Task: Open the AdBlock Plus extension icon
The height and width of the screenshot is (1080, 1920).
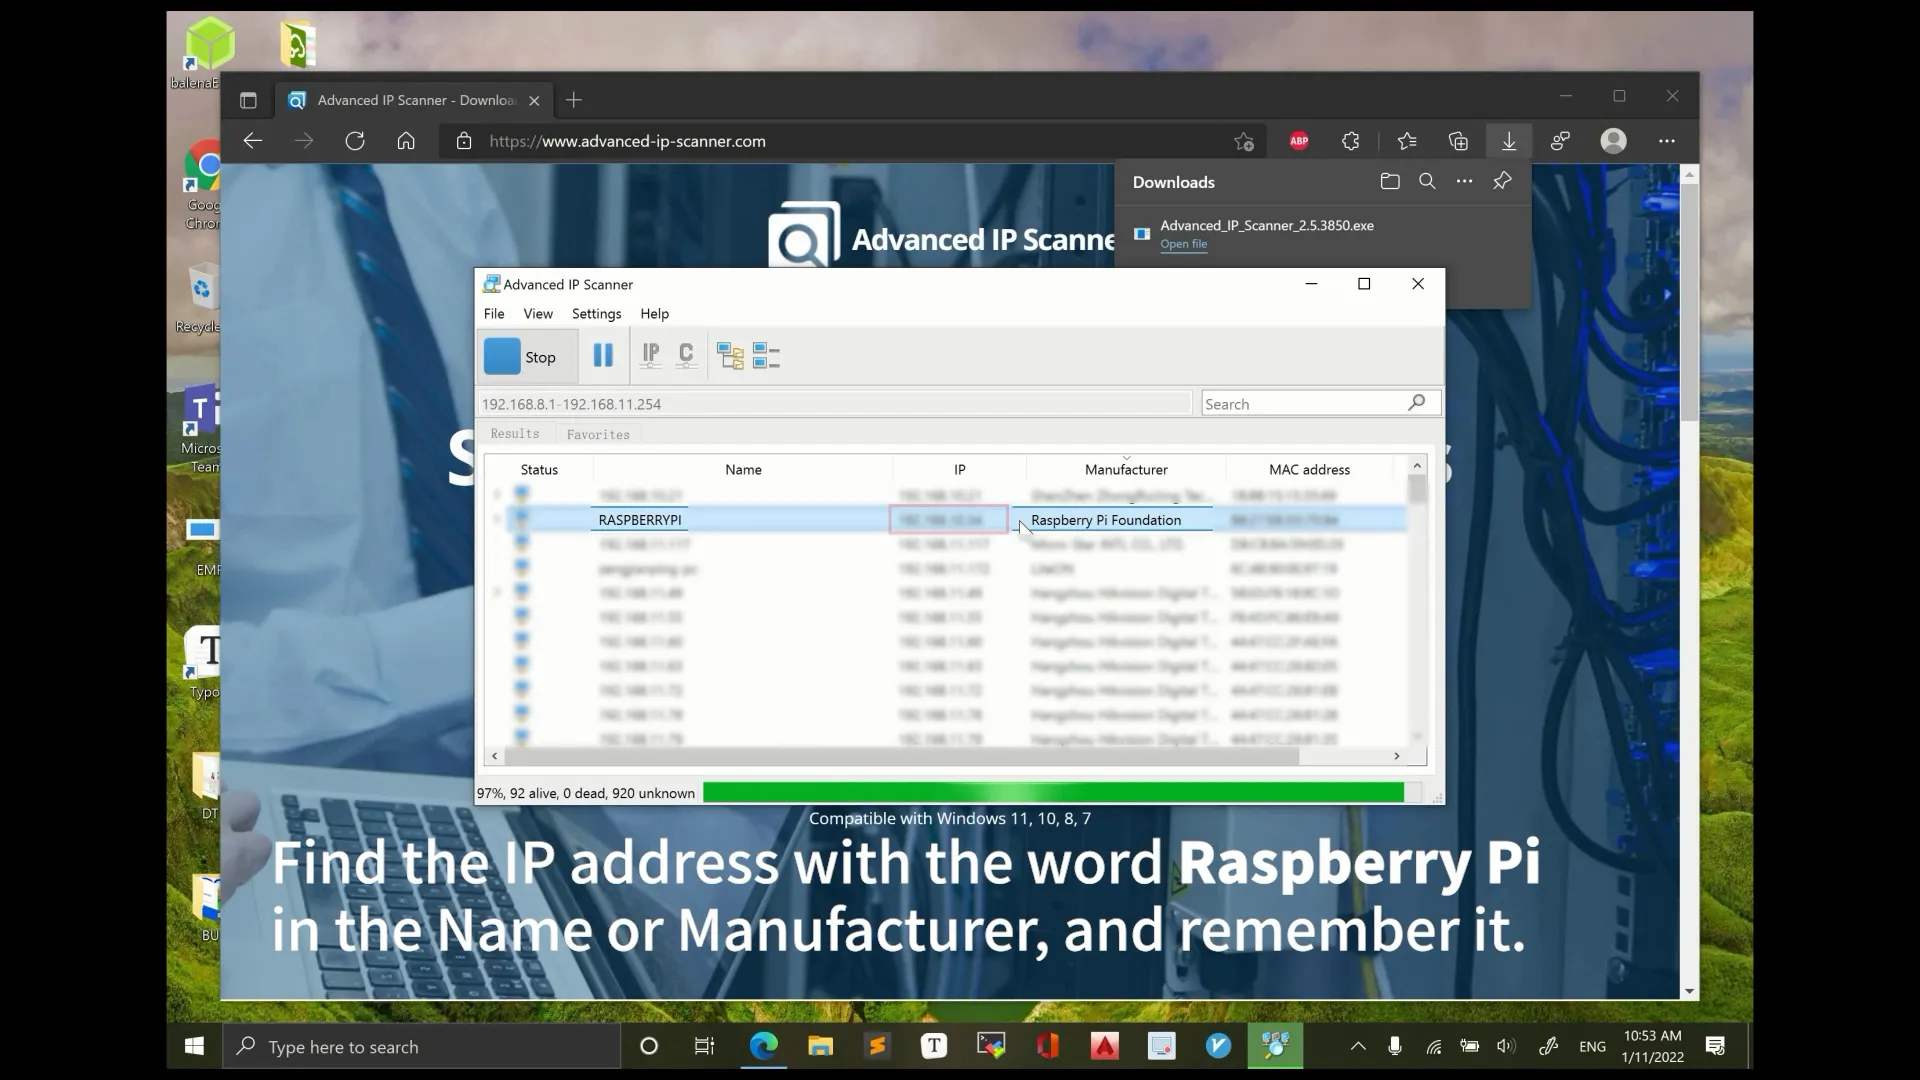Action: 1299,141
